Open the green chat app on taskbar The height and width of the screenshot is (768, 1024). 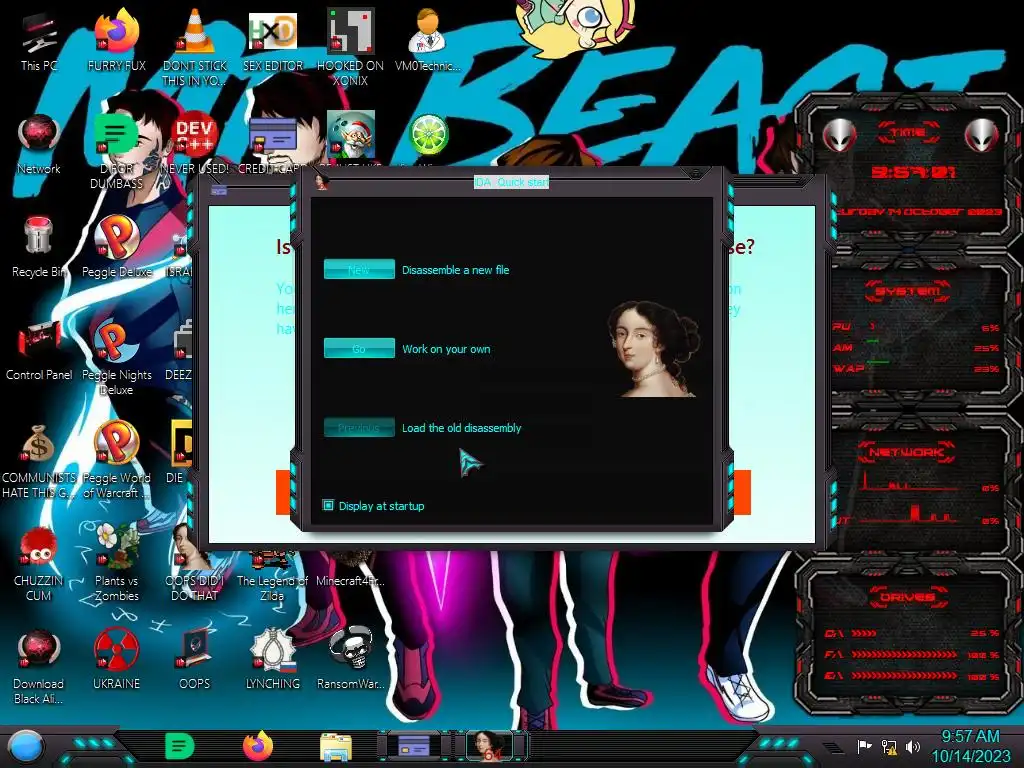pos(180,747)
